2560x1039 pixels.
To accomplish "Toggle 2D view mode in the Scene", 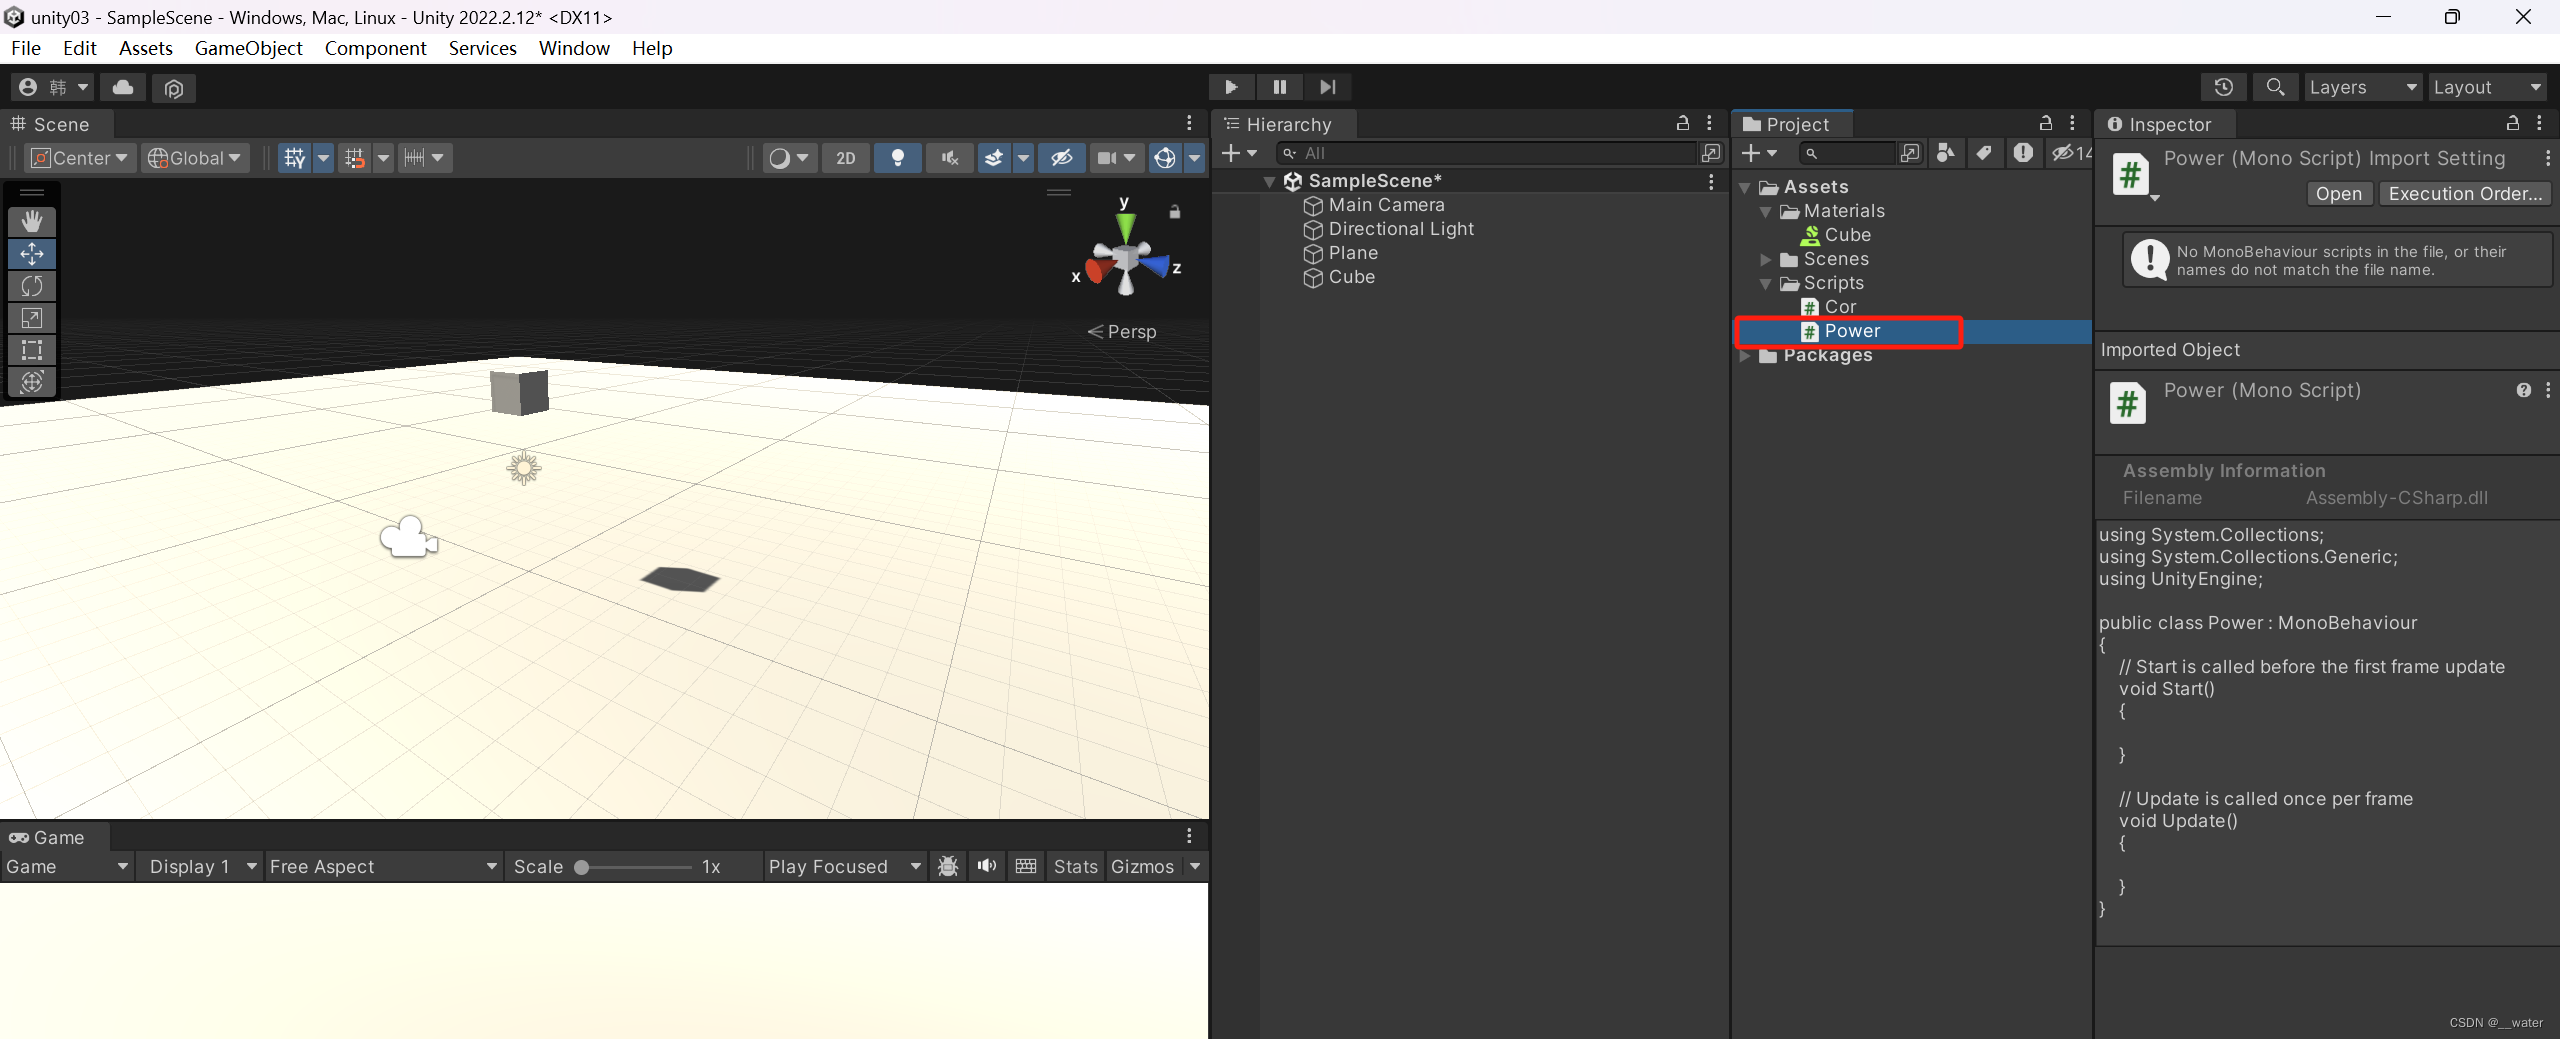I will tap(845, 157).
